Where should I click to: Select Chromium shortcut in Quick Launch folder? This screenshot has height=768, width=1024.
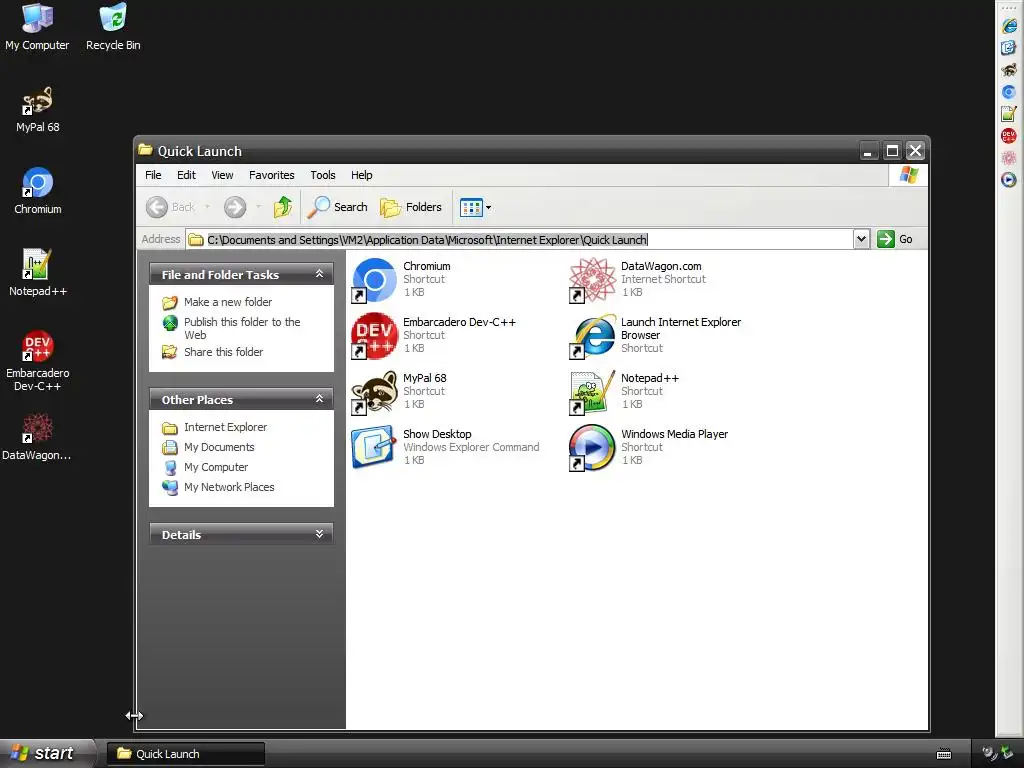coord(402,280)
